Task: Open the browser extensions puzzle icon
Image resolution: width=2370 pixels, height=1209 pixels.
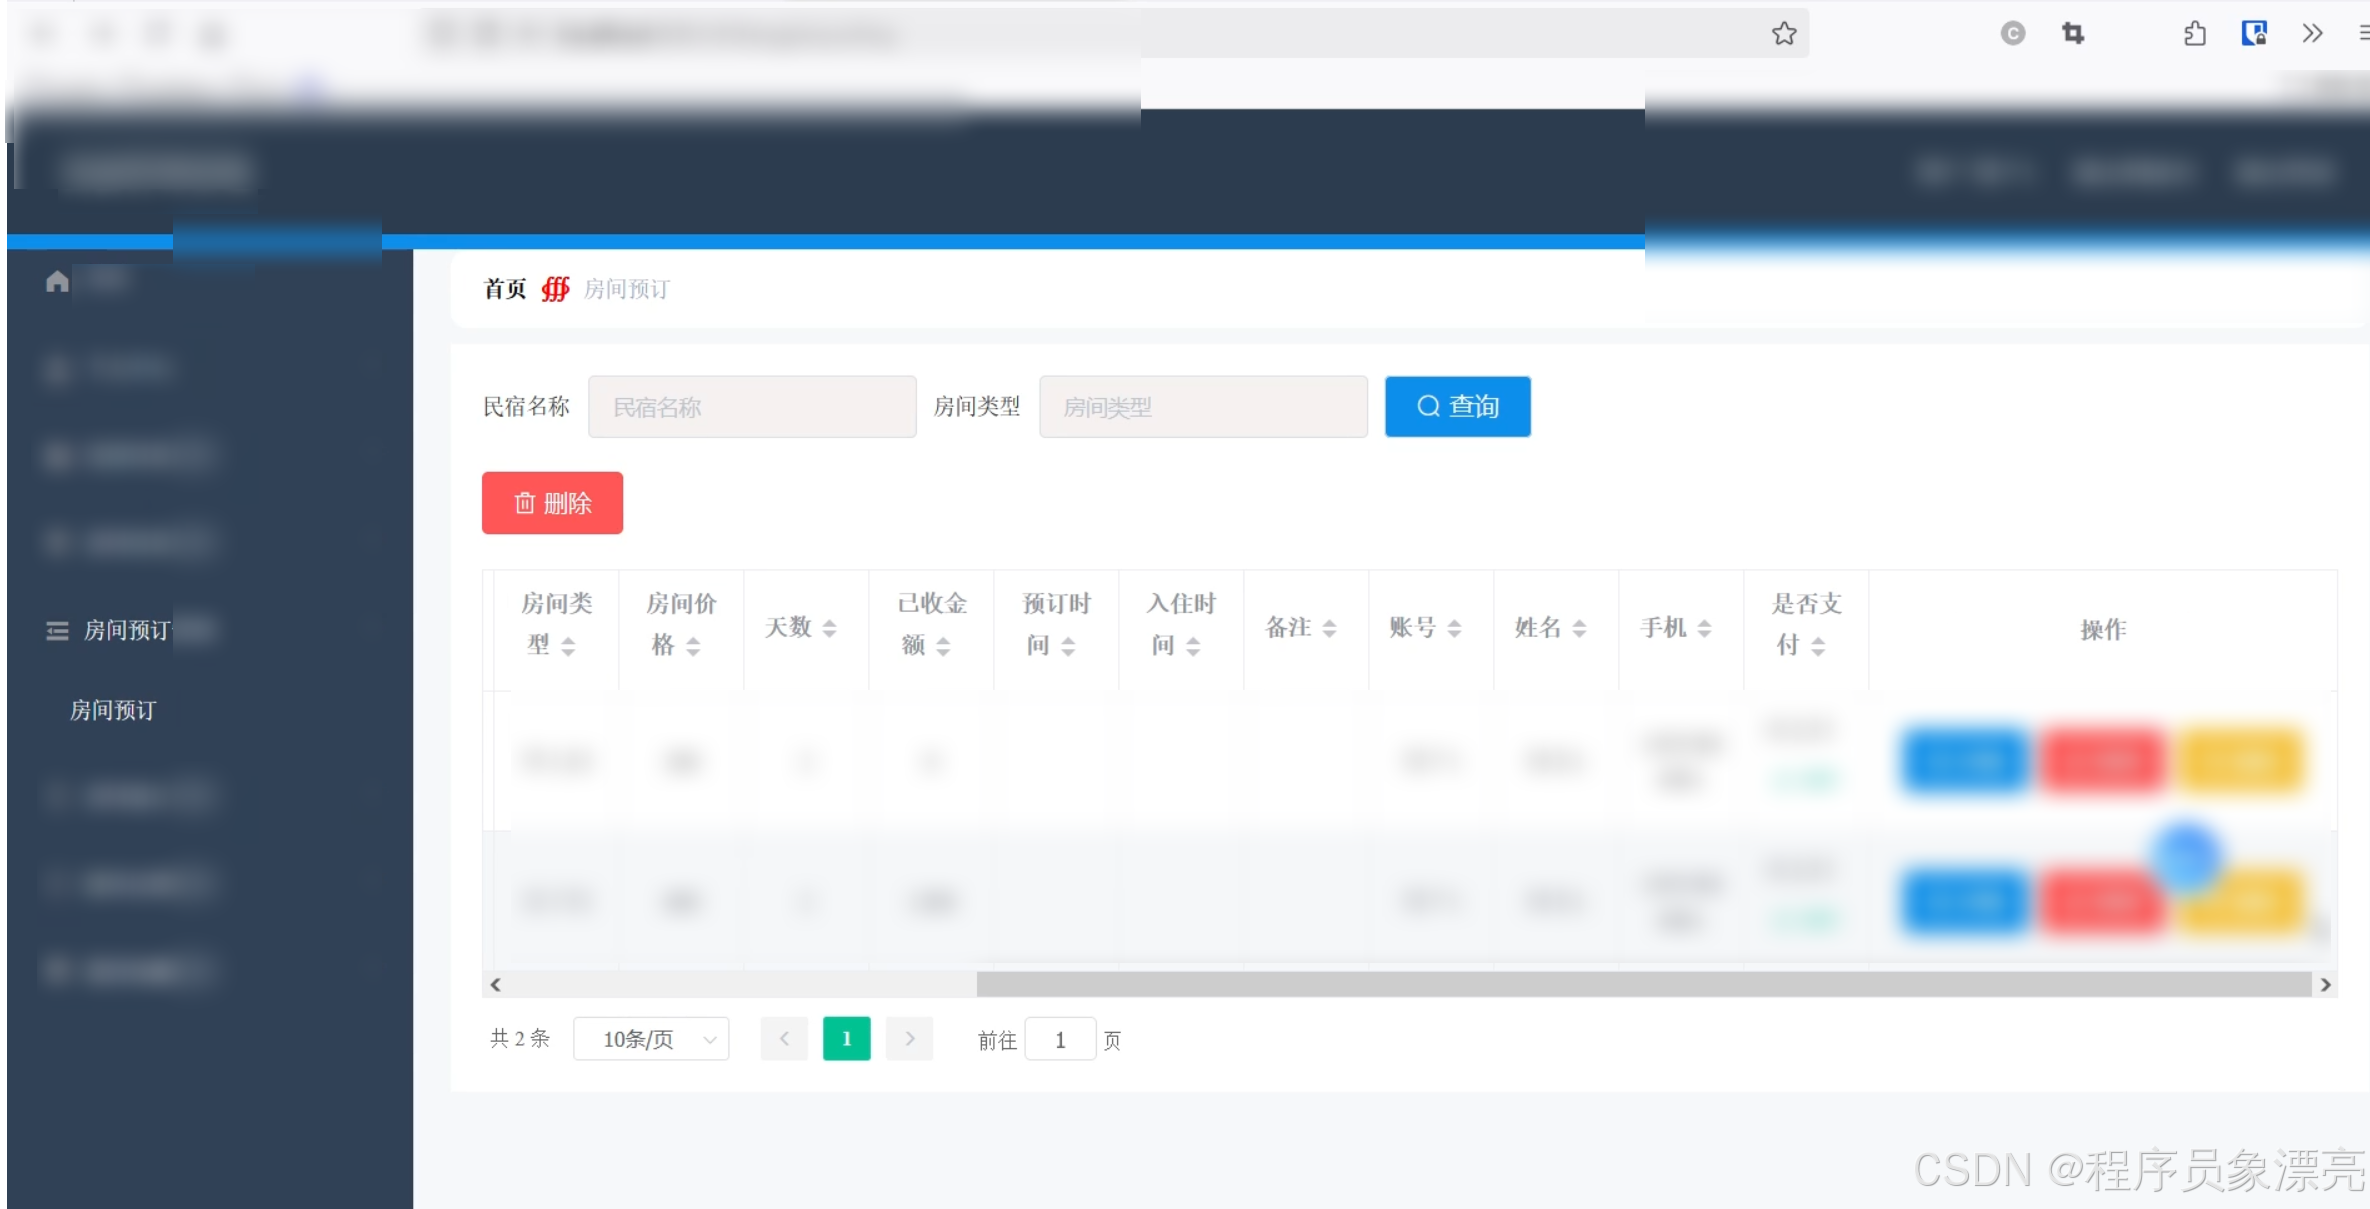Action: (2194, 34)
